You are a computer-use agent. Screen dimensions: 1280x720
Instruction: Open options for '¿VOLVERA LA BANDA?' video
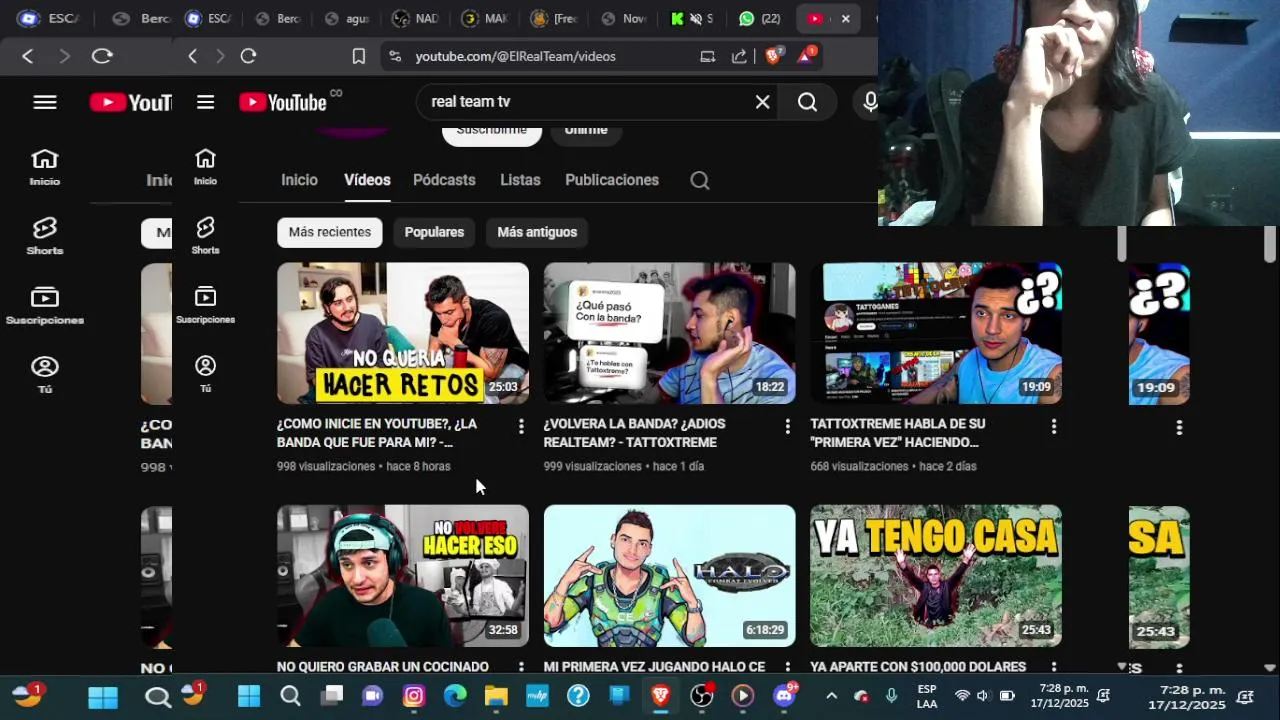tap(788, 427)
